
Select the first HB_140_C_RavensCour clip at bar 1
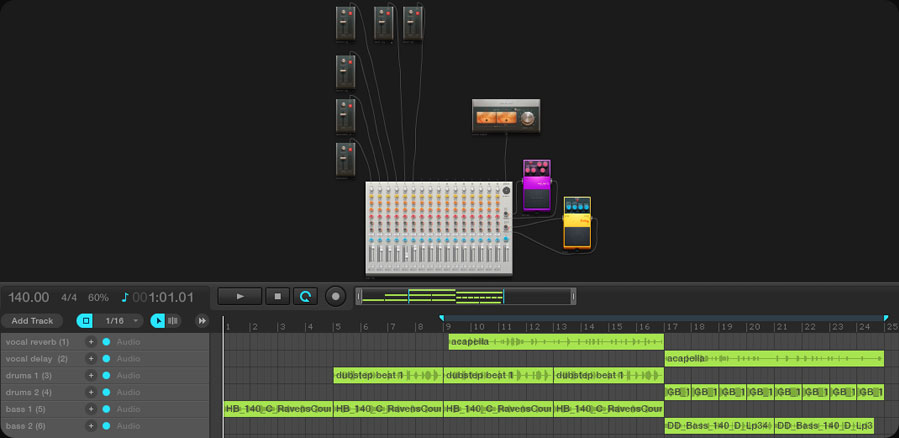pyautogui.click(x=278, y=409)
